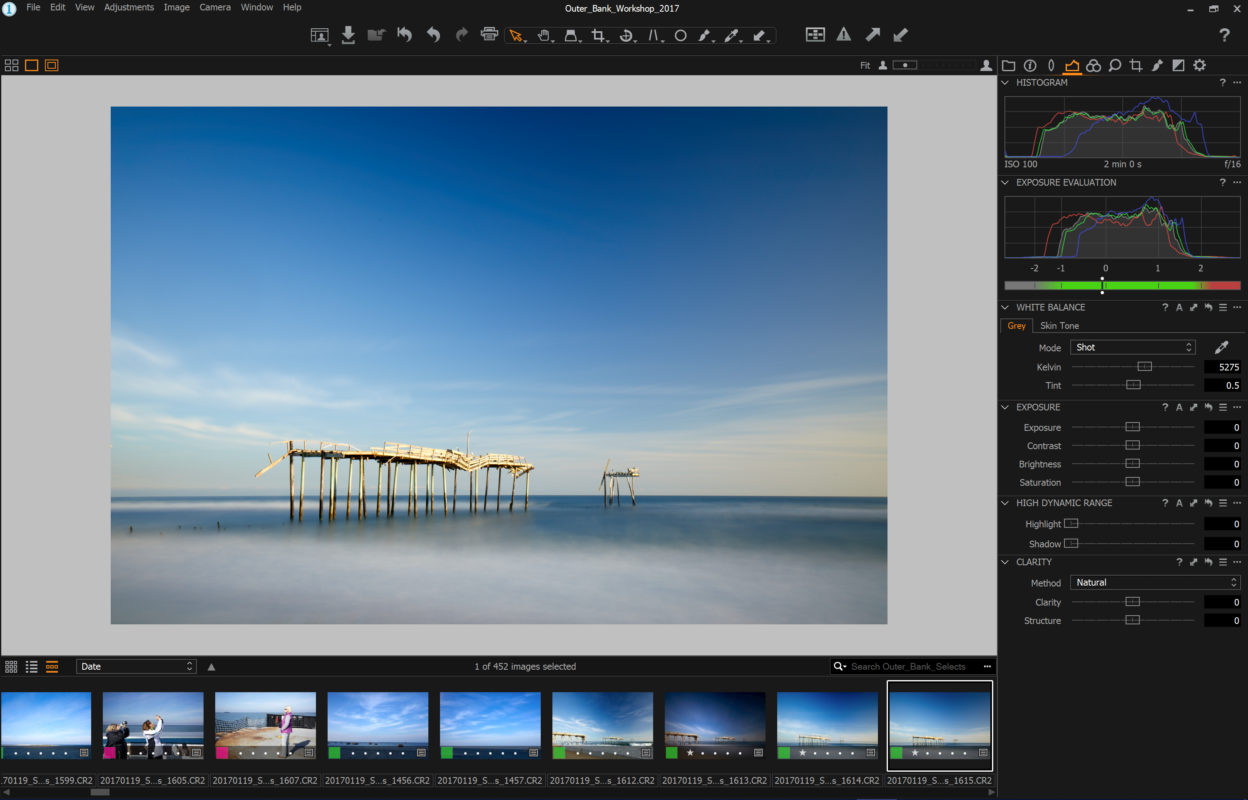Image resolution: width=1248 pixels, height=800 pixels.
Task: Open the white balance Mode dropdown
Action: pos(1132,347)
